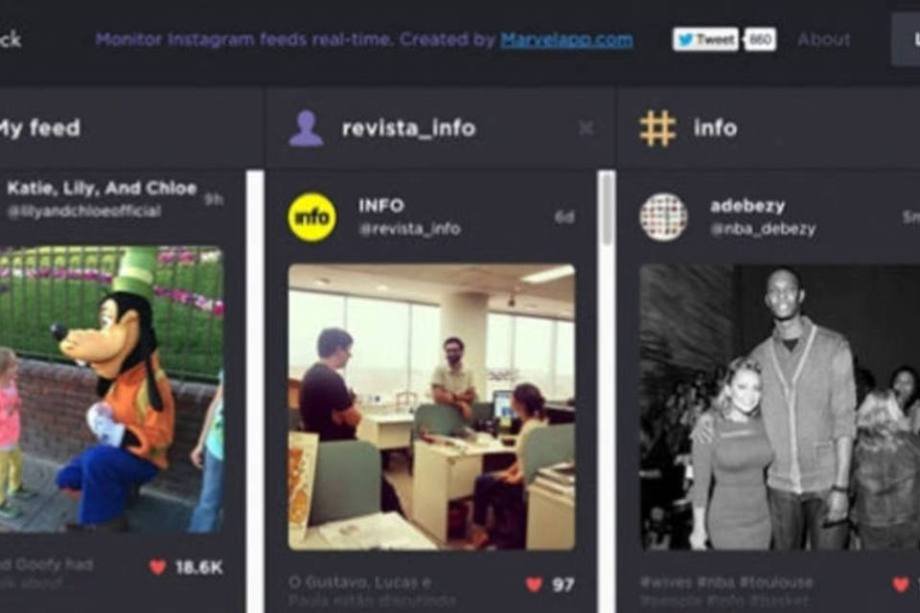Open the @nba_debezy username link

[x=763, y=229]
